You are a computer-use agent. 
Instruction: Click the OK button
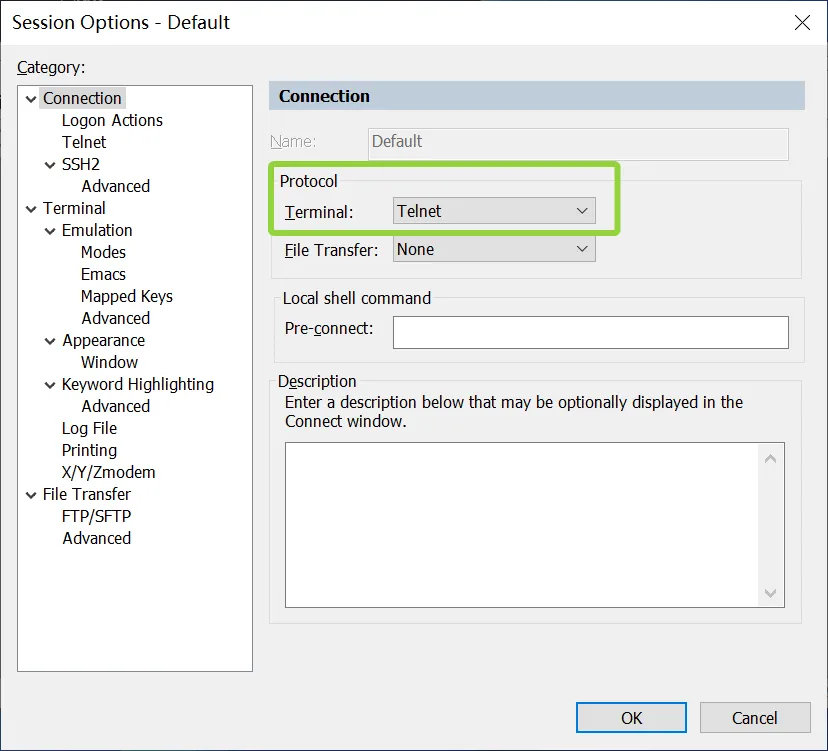click(x=631, y=717)
